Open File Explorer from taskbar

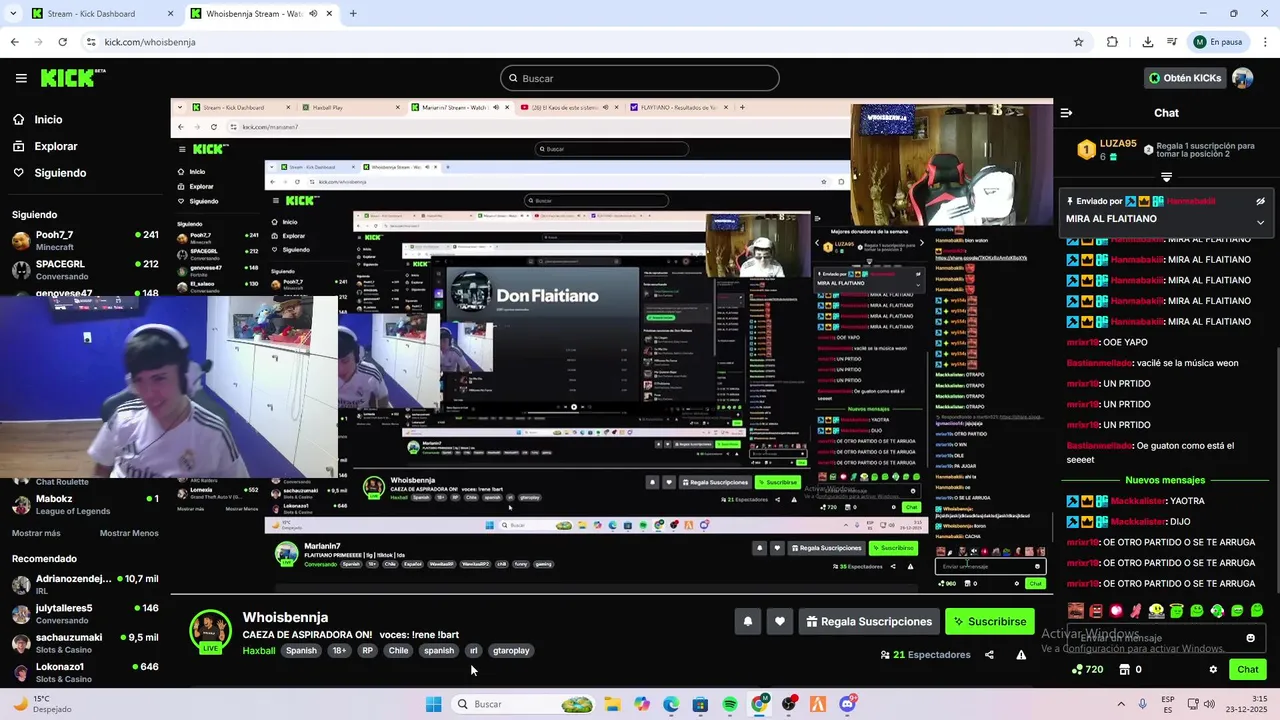[612, 704]
